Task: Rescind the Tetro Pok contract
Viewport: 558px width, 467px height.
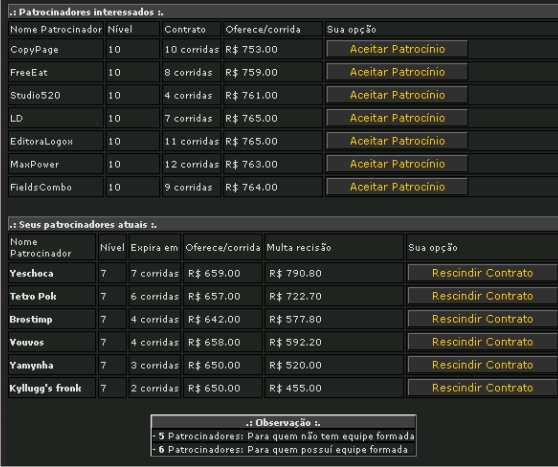Action: pos(482,296)
